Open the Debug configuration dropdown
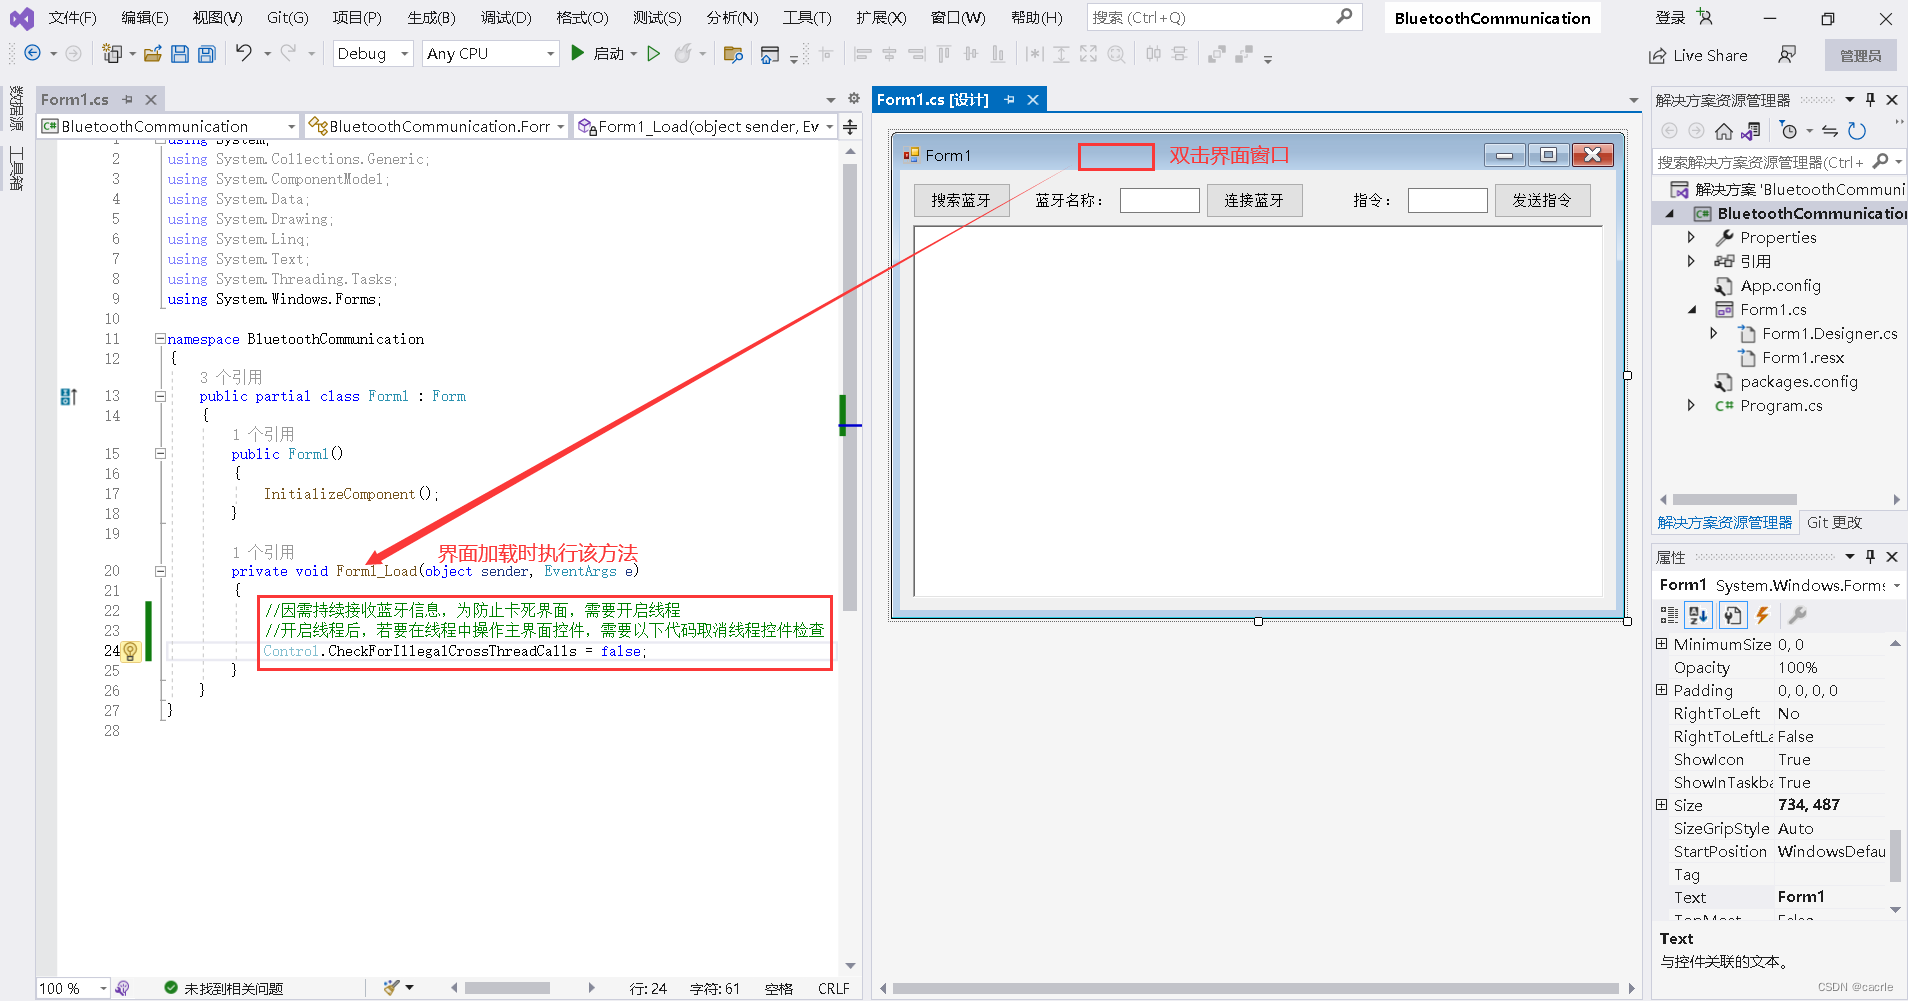 click(373, 54)
